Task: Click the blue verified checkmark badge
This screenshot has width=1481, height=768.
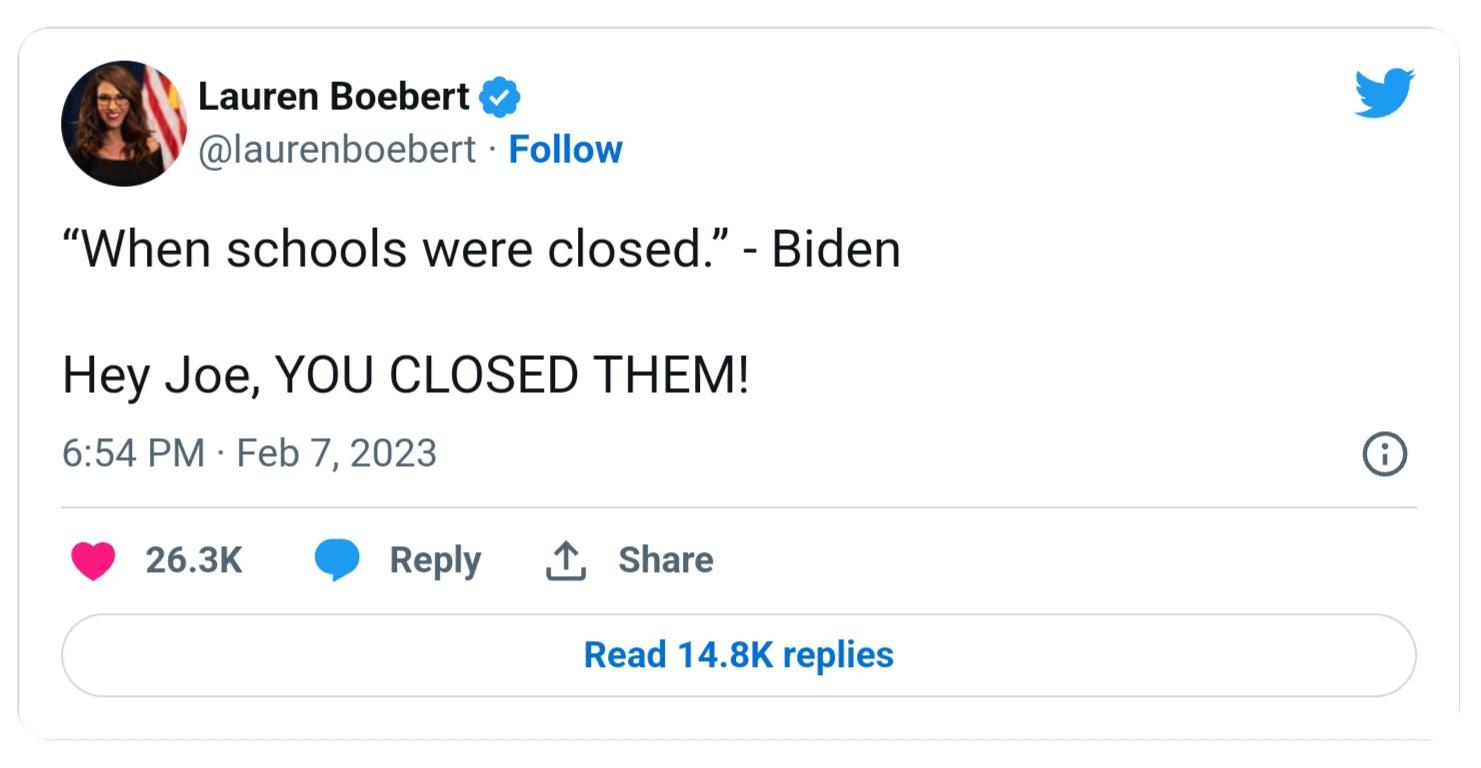Action: 502,95
